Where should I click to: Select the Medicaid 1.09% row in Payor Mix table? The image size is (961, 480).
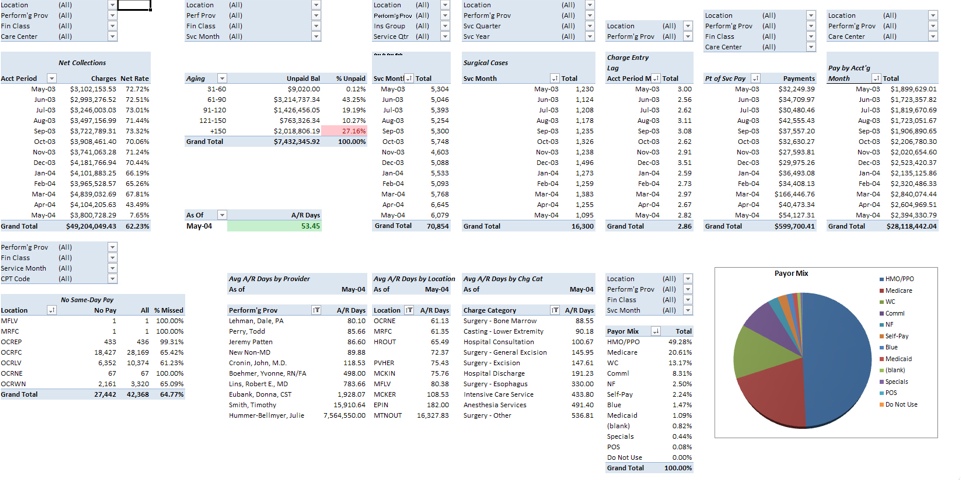click(x=650, y=414)
